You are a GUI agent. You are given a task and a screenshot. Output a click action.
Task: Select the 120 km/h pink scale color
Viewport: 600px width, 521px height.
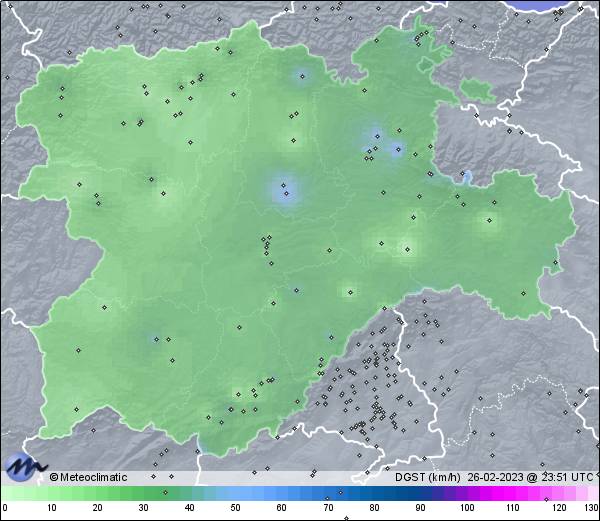557,494
